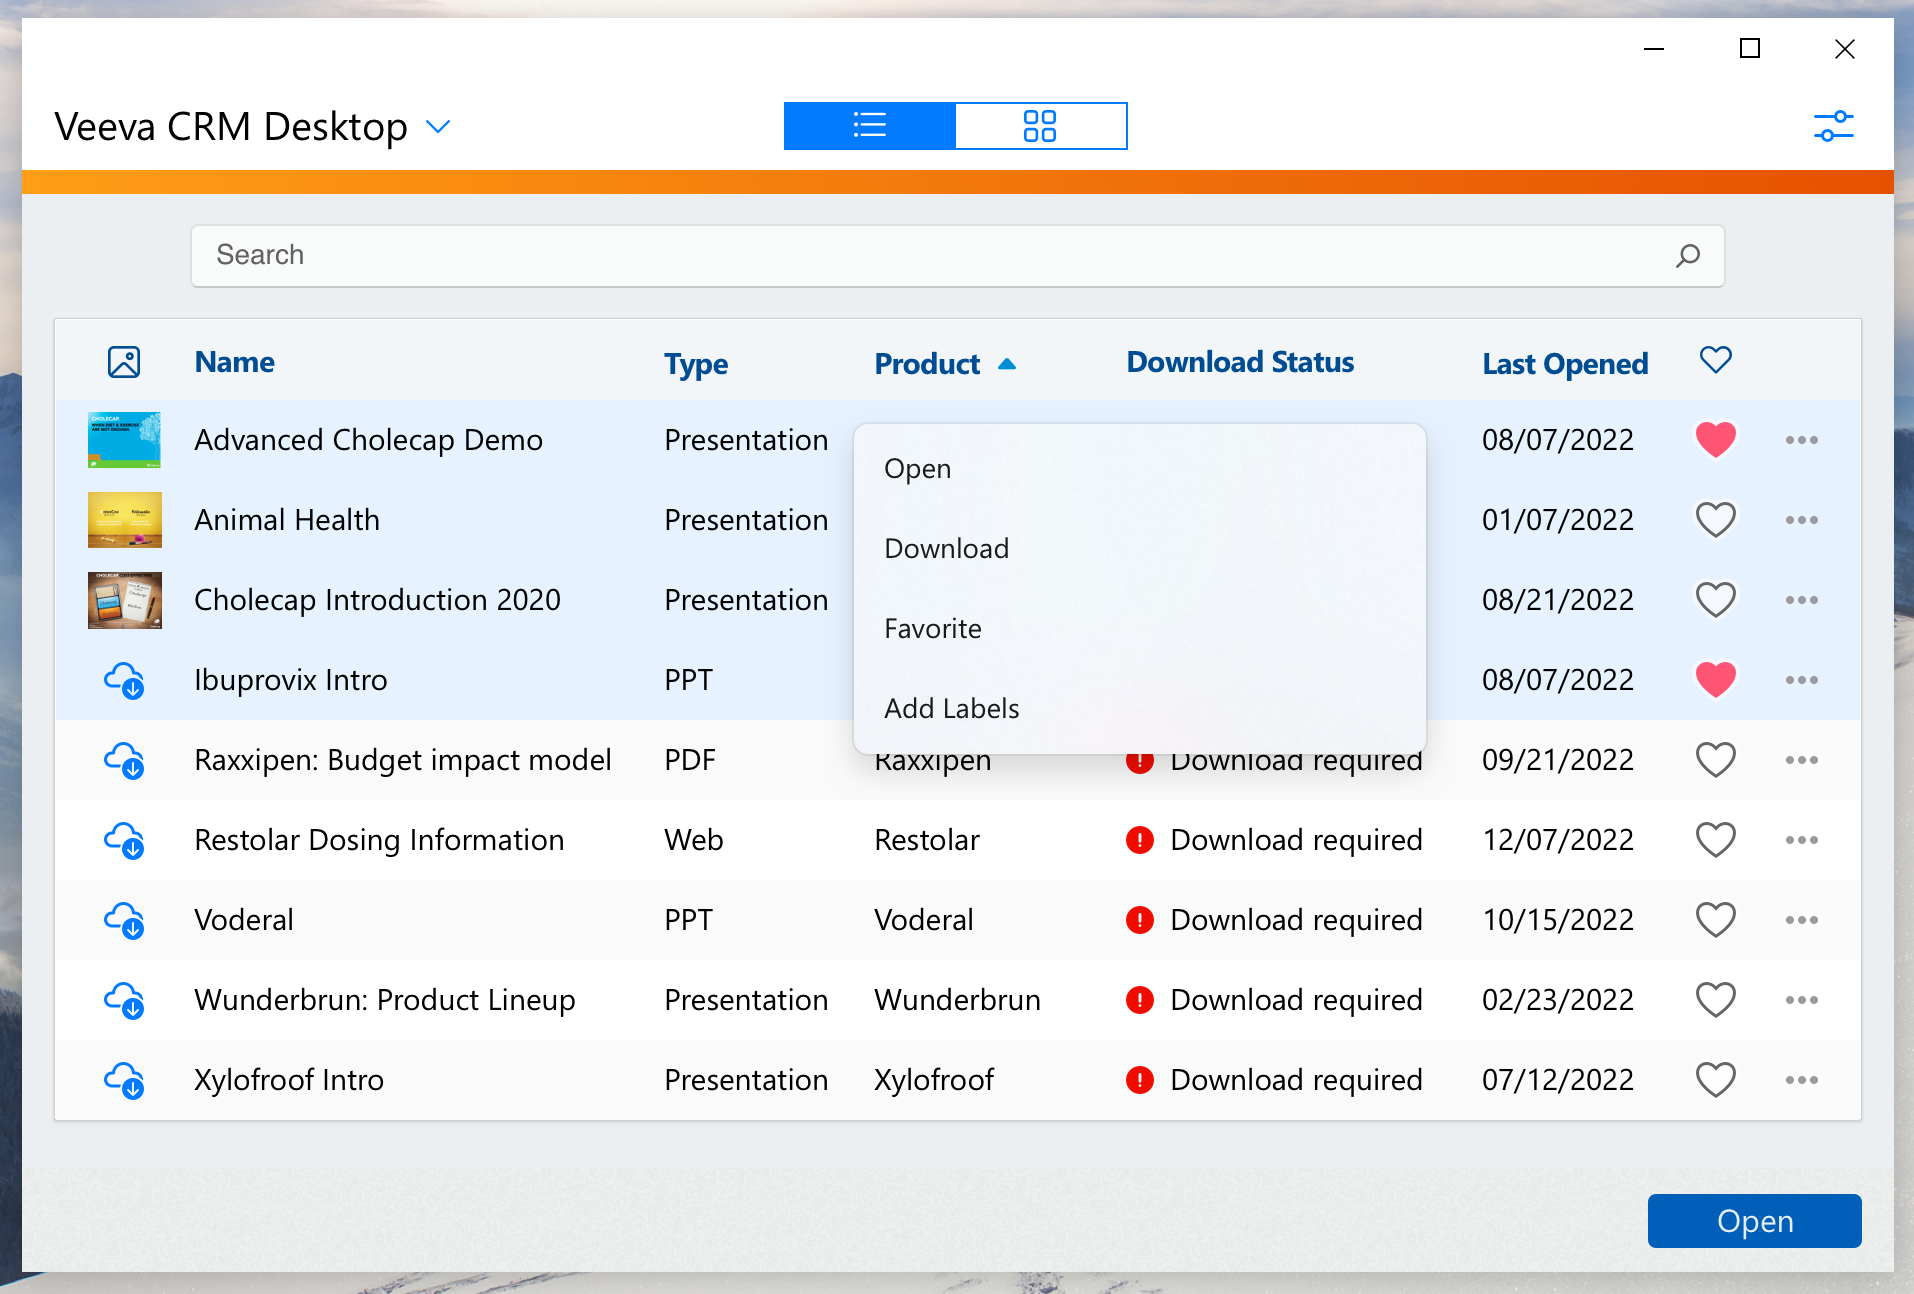This screenshot has height=1294, width=1914.
Task: Click the search magnifier icon
Action: click(x=1687, y=256)
